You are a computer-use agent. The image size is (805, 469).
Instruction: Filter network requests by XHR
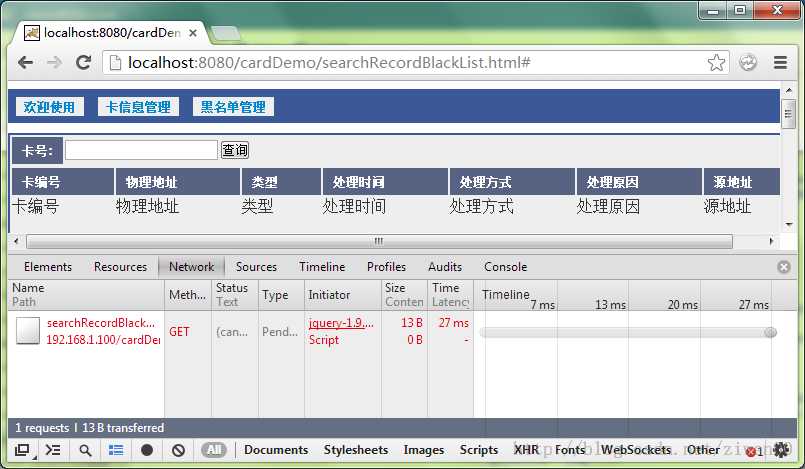pyautogui.click(x=526, y=450)
